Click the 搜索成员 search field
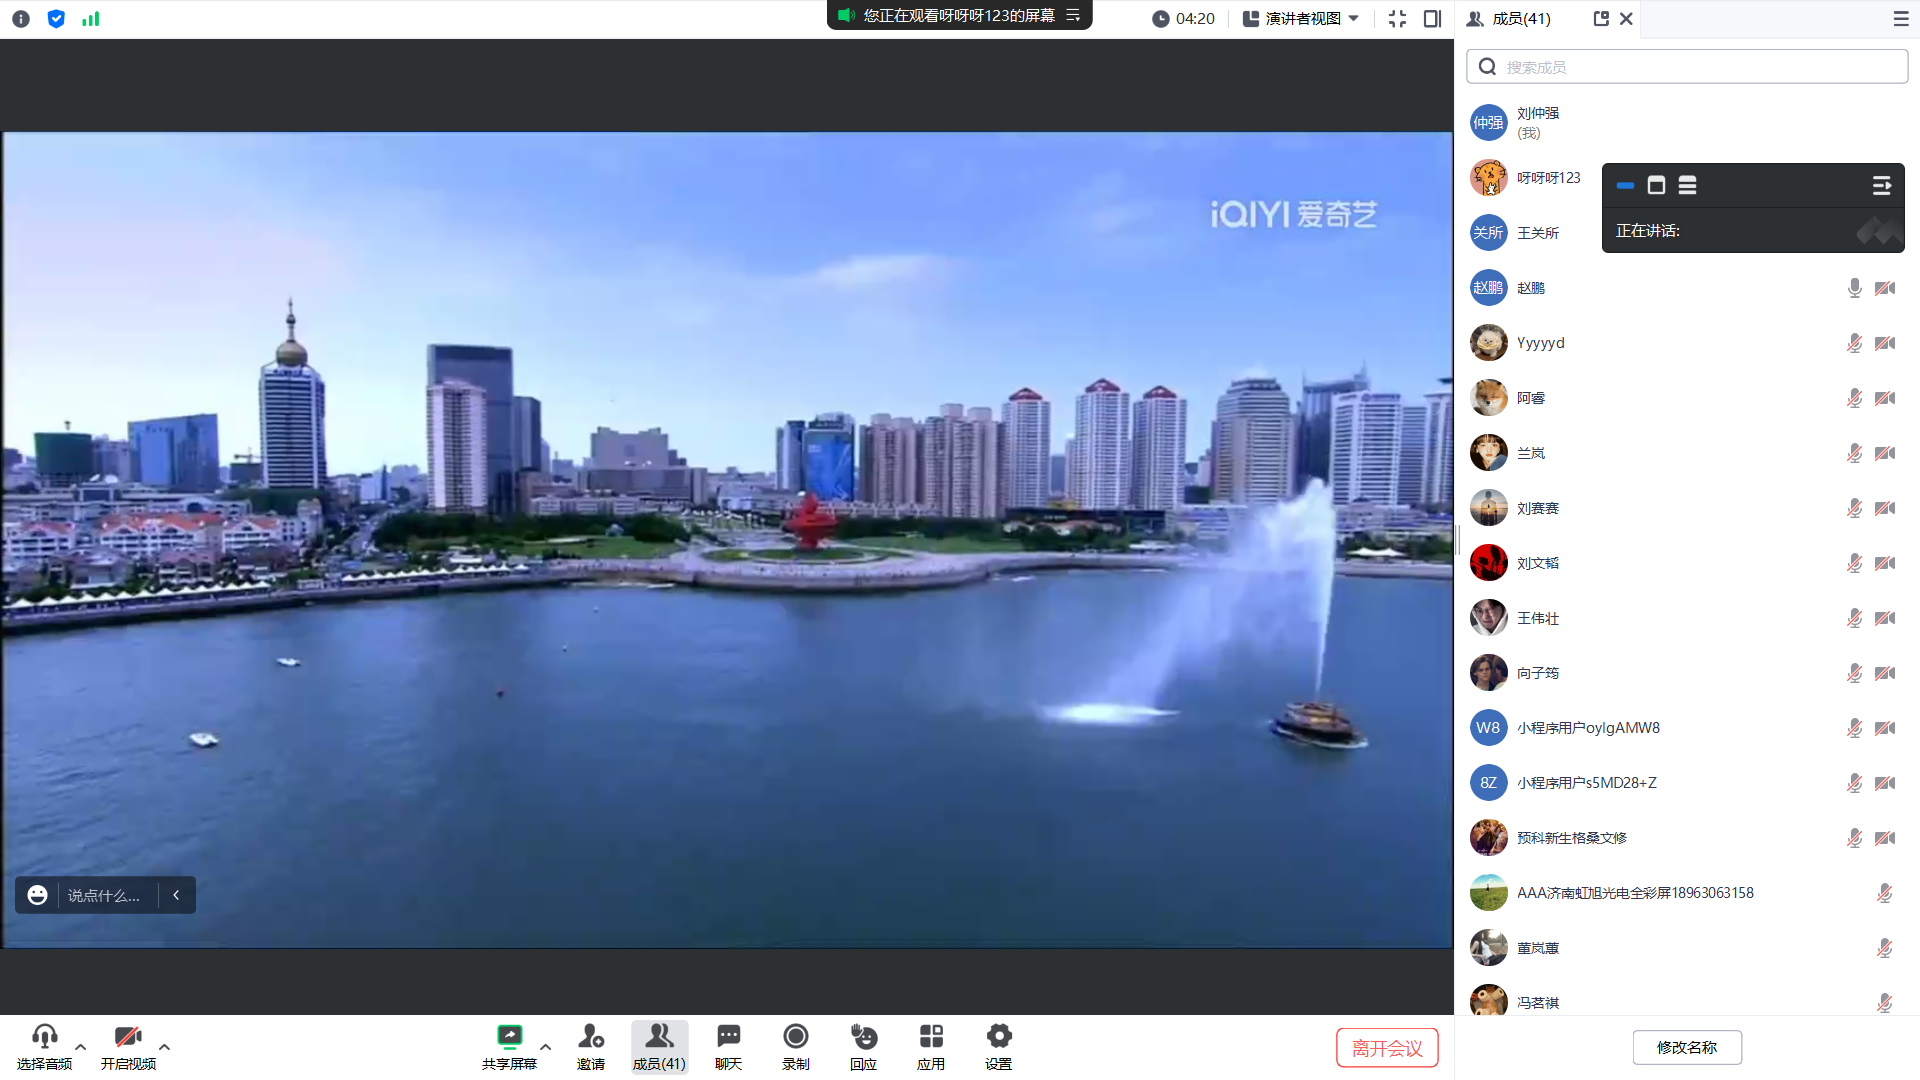 pyautogui.click(x=1687, y=67)
